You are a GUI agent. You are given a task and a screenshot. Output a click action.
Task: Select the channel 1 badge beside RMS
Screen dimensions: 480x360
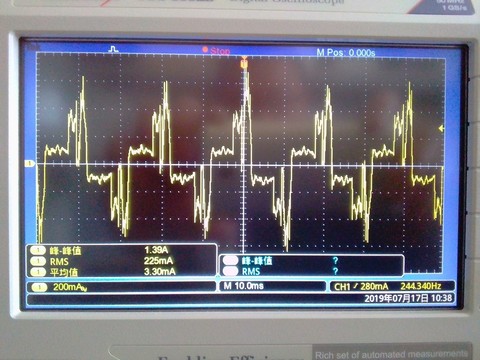38,261
